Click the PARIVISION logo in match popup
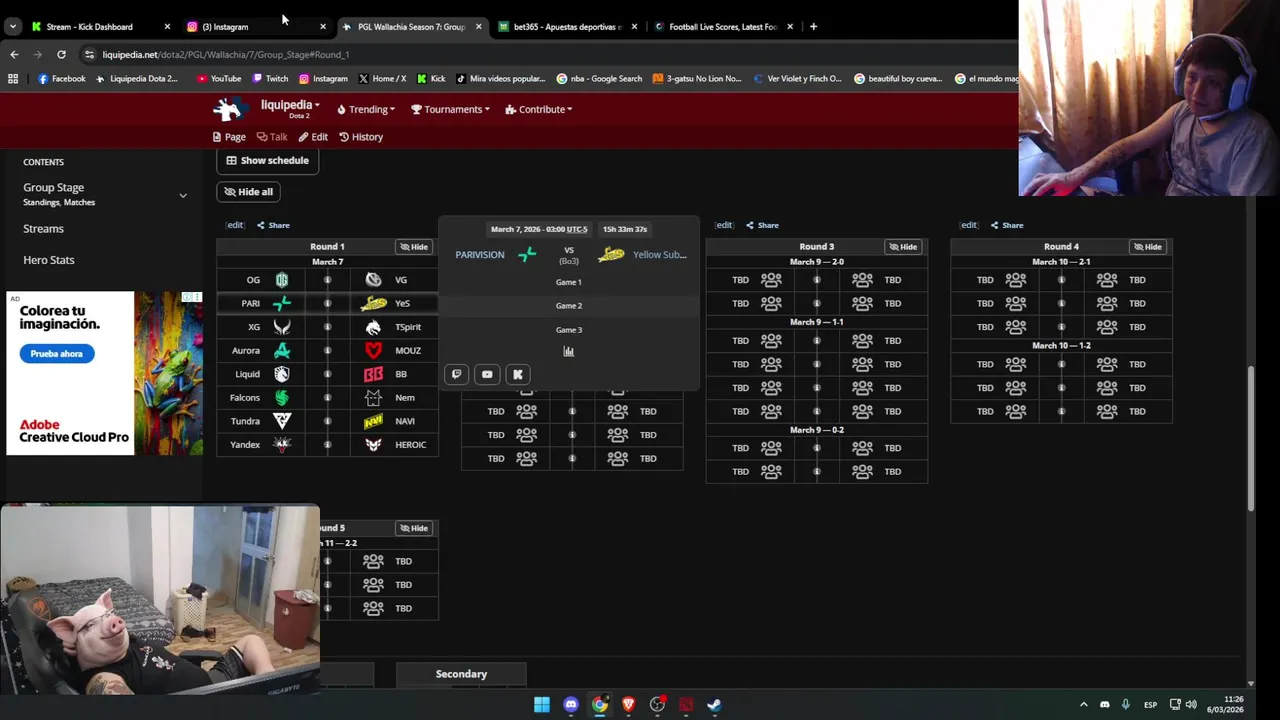 point(527,255)
